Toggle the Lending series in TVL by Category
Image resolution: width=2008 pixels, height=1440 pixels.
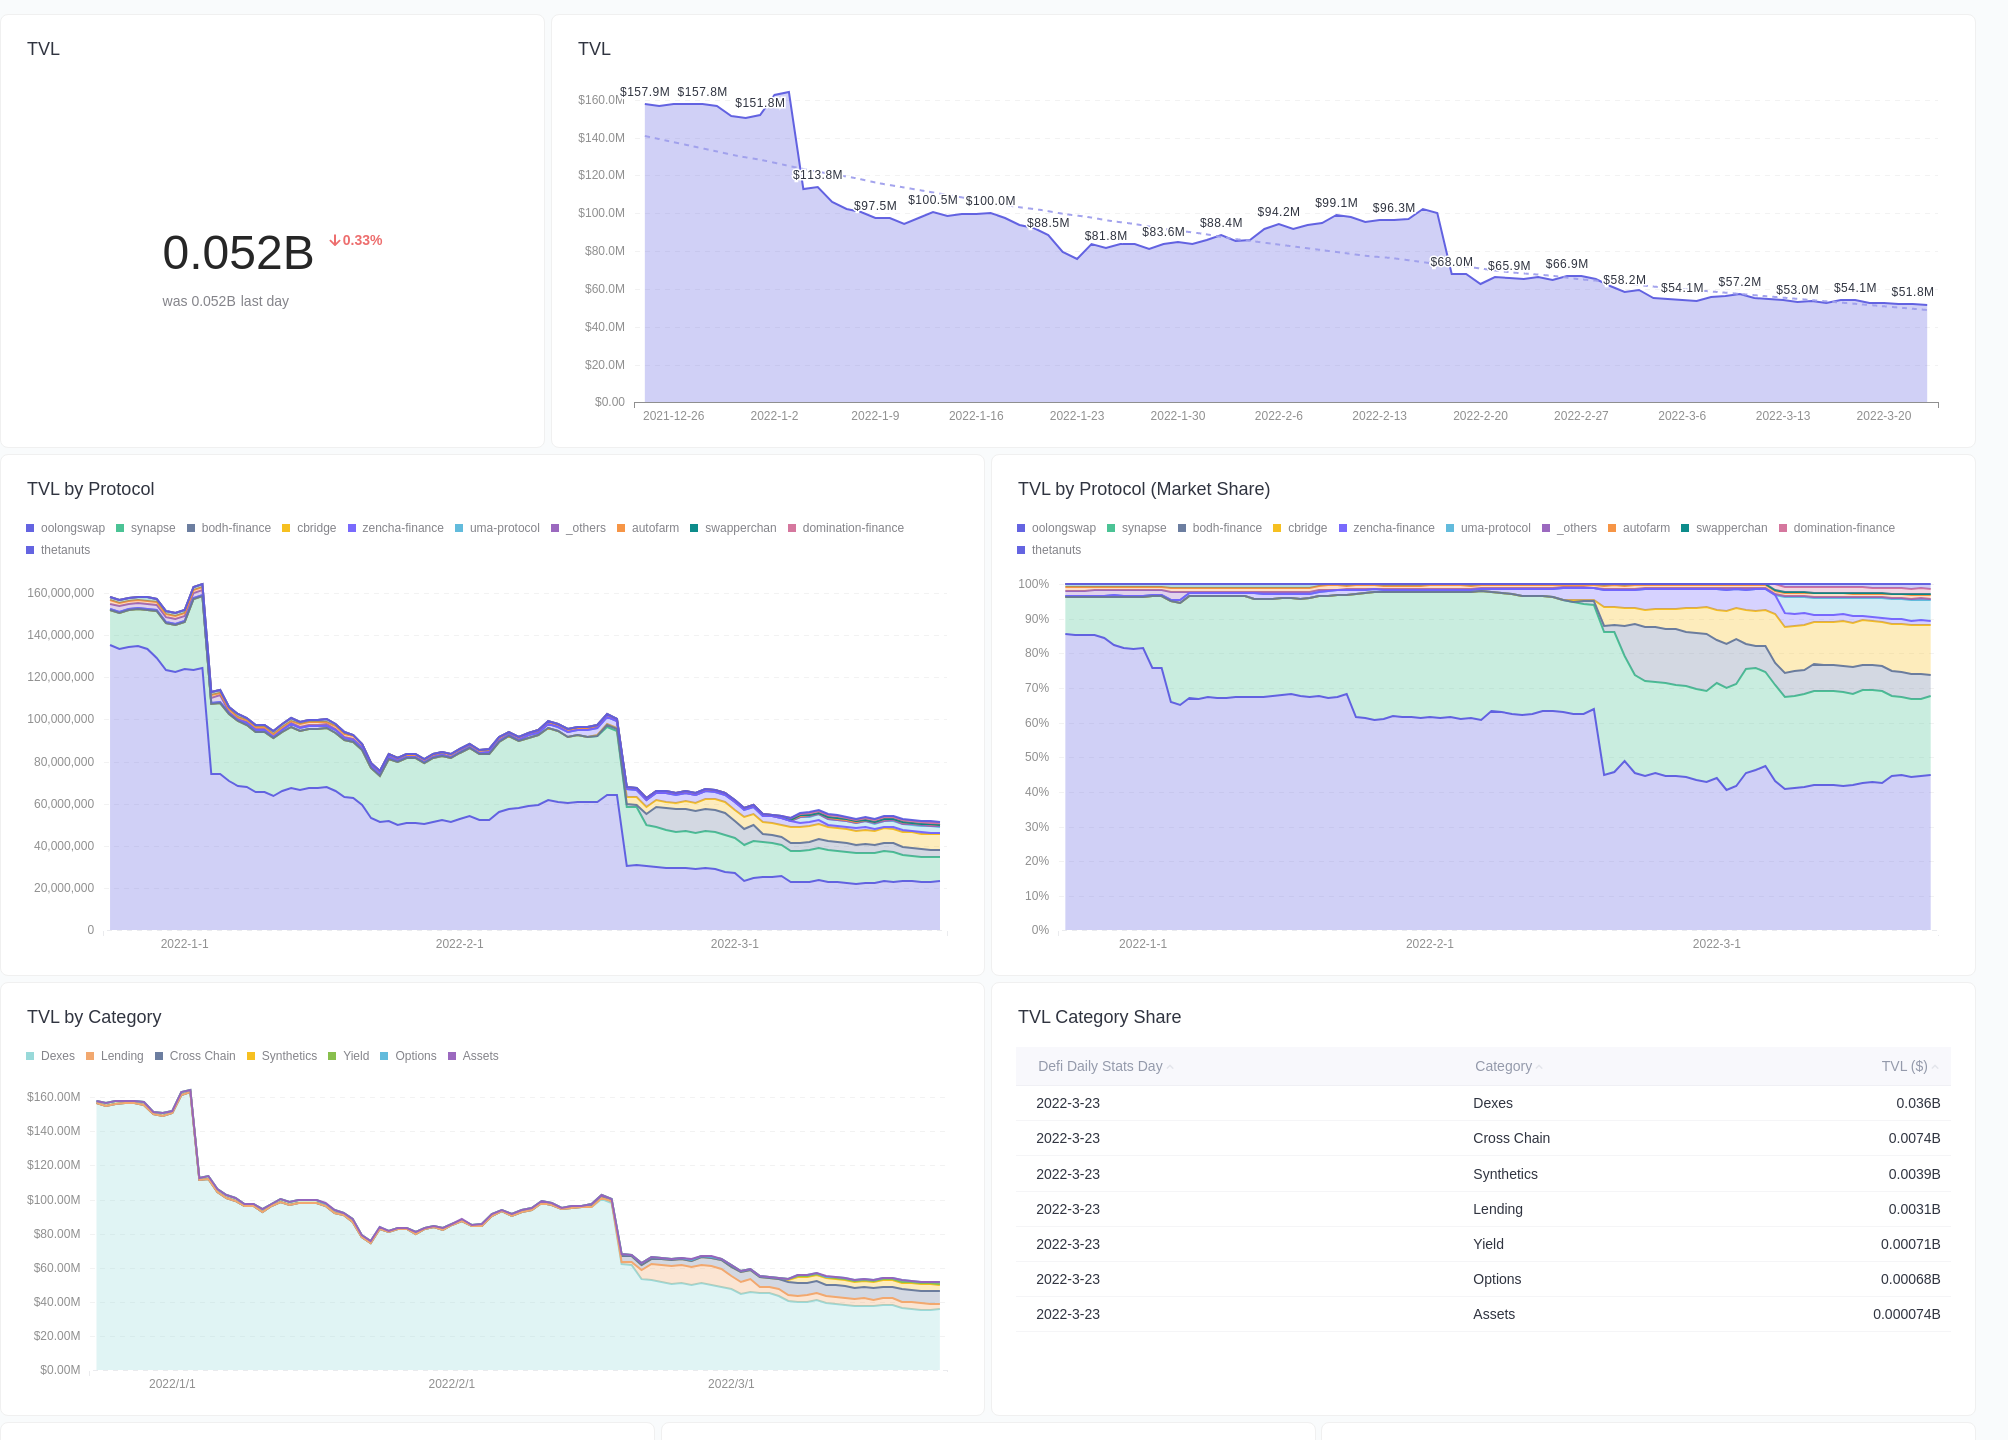click(92, 1055)
